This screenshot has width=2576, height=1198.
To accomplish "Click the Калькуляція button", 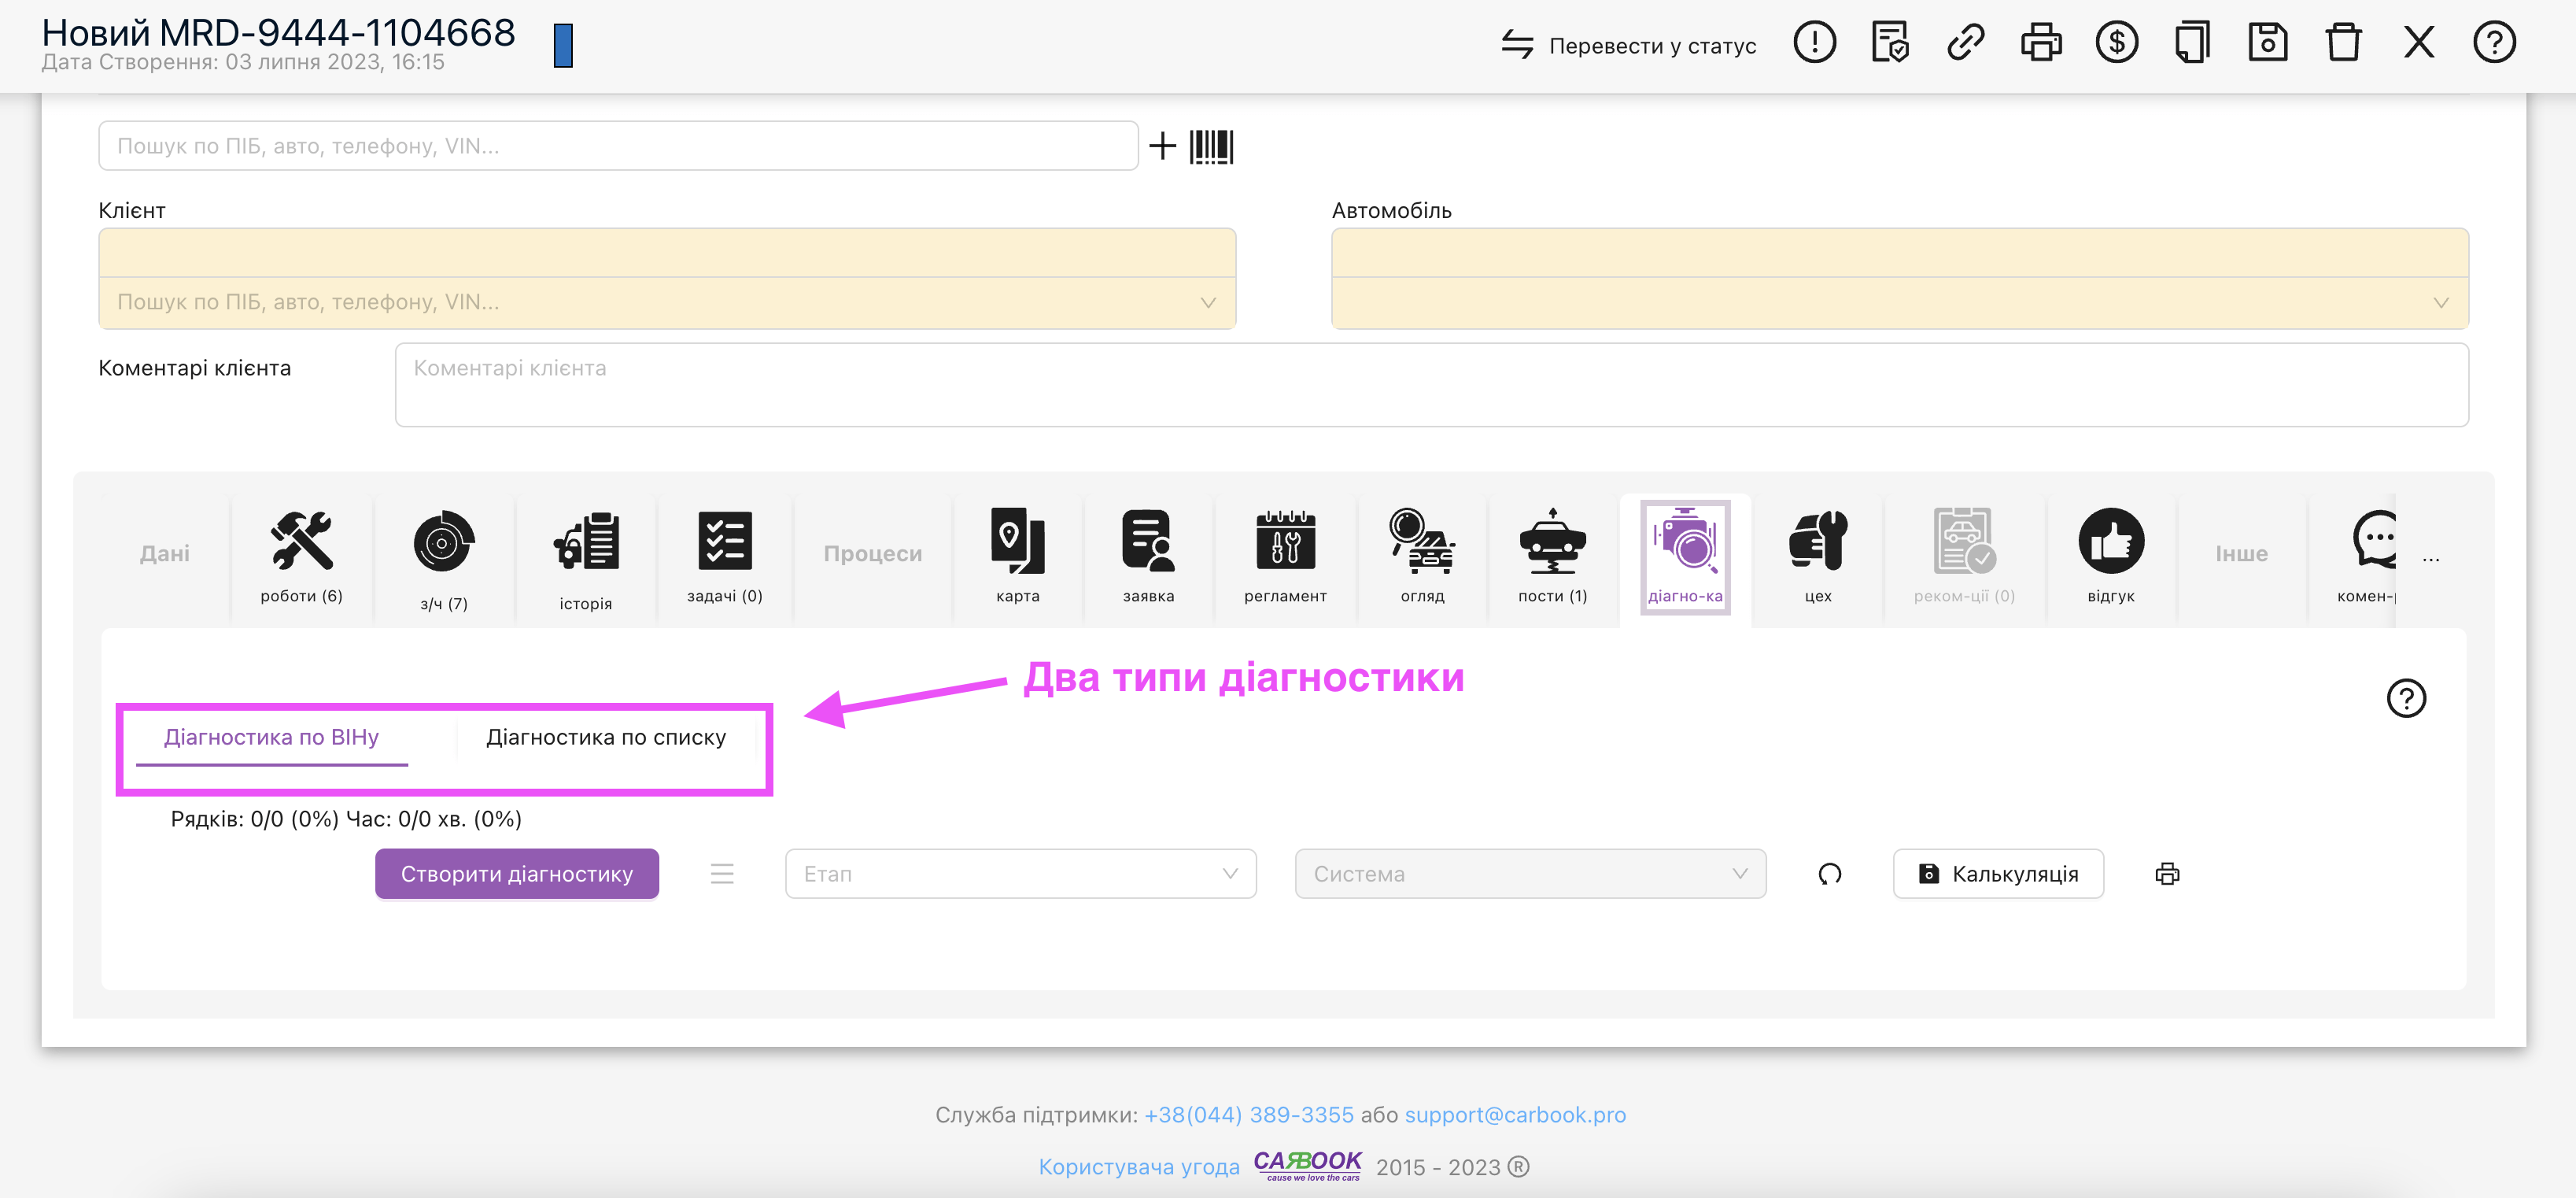I will pos(1997,874).
